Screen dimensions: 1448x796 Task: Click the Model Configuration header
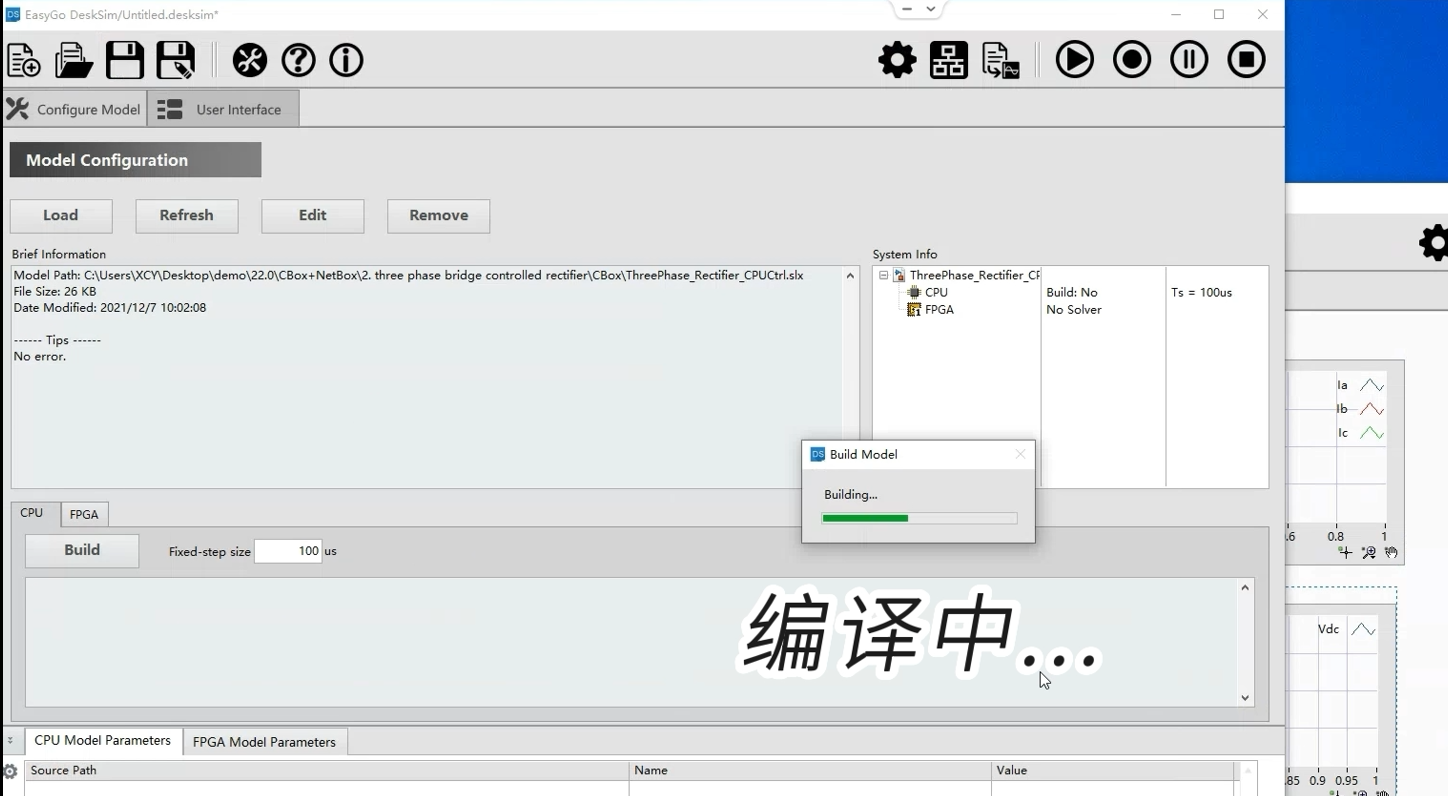(136, 160)
